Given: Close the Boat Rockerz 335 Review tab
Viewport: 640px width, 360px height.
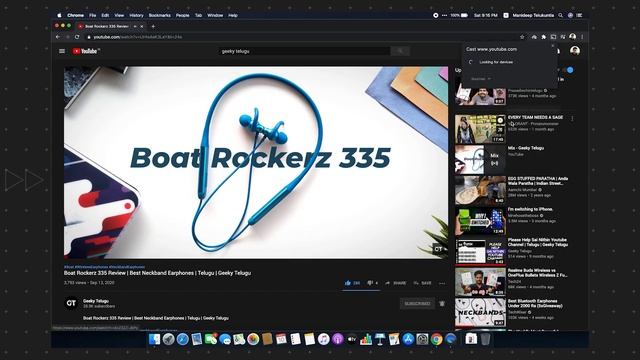Looking at the screenshot, I should pyautogui.click(x=142, y=26).
